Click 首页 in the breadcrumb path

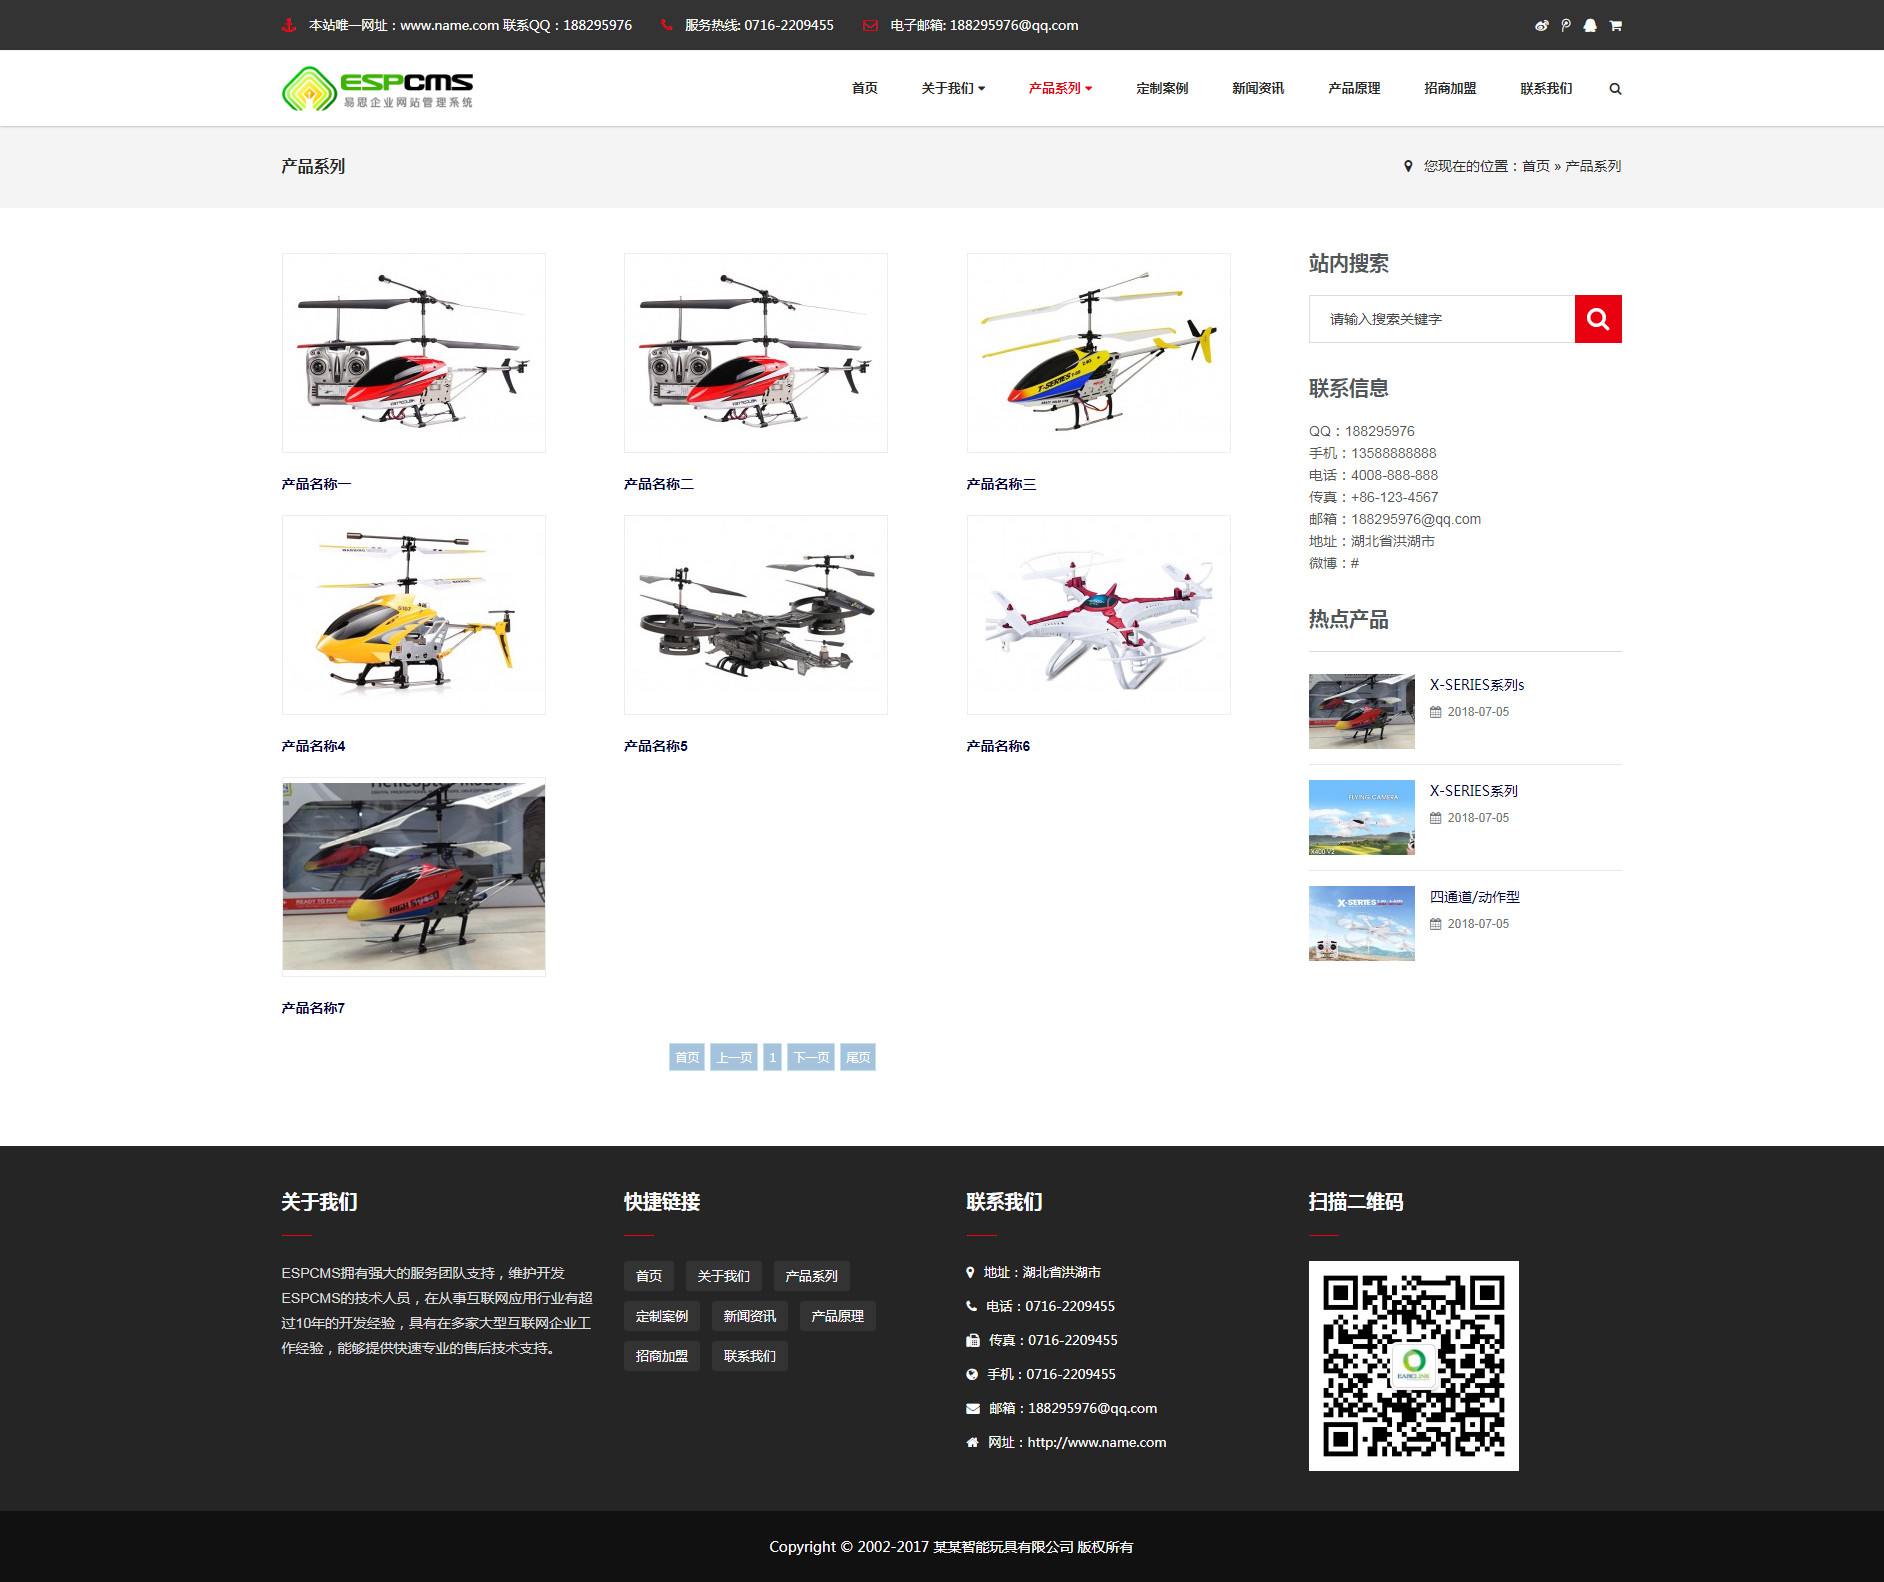pos(1535,166)
